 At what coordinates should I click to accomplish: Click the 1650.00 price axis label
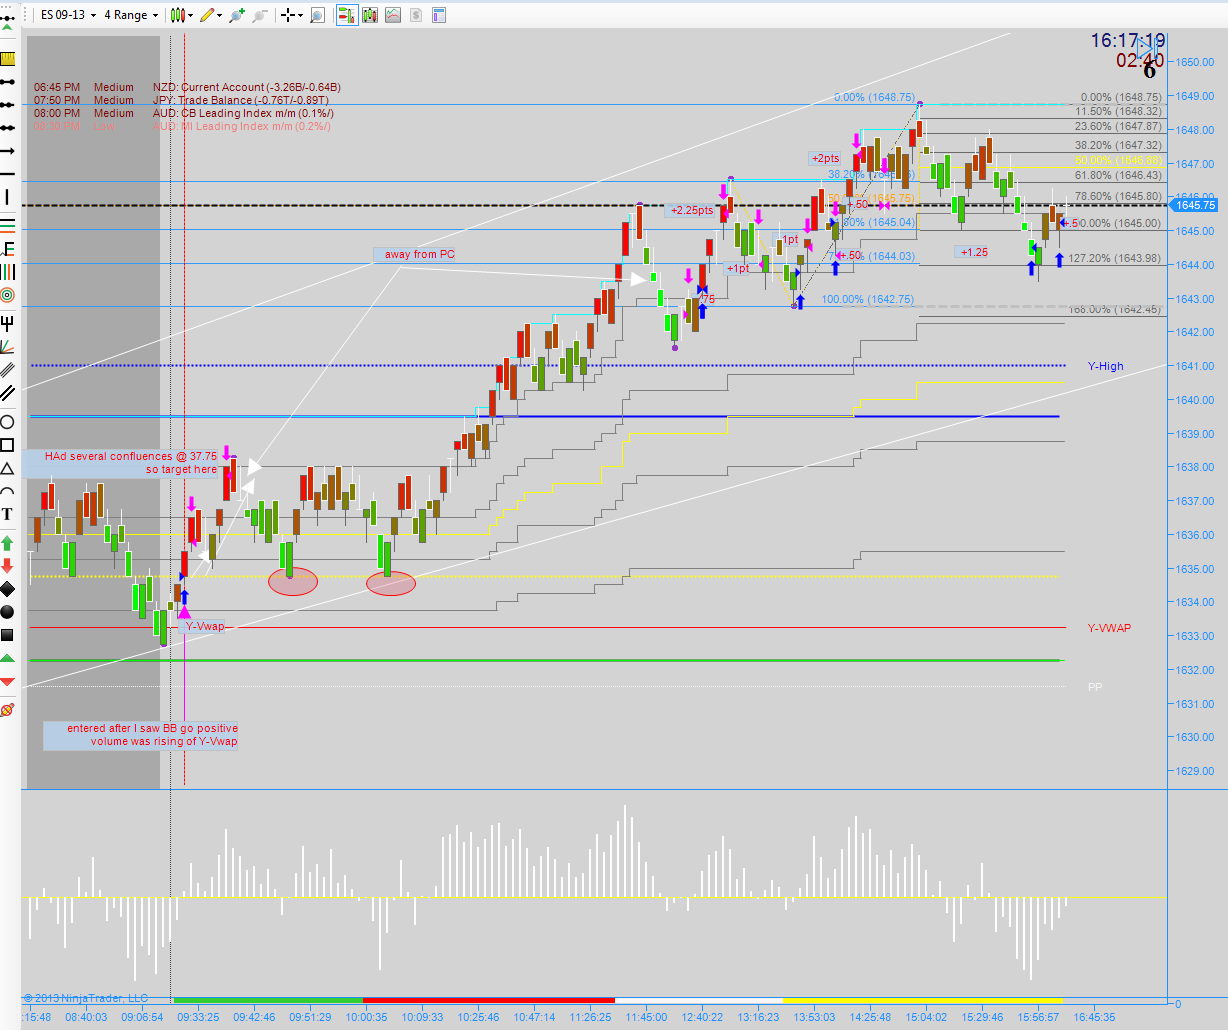tap(1195, 62)
